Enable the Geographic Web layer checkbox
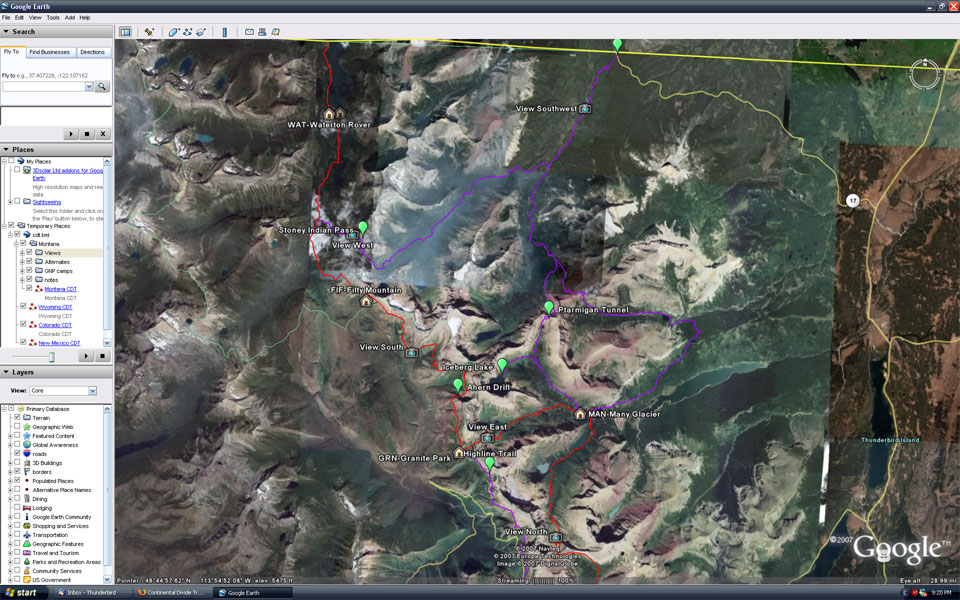This screenshot has height=600, width=960. point(18,427)
